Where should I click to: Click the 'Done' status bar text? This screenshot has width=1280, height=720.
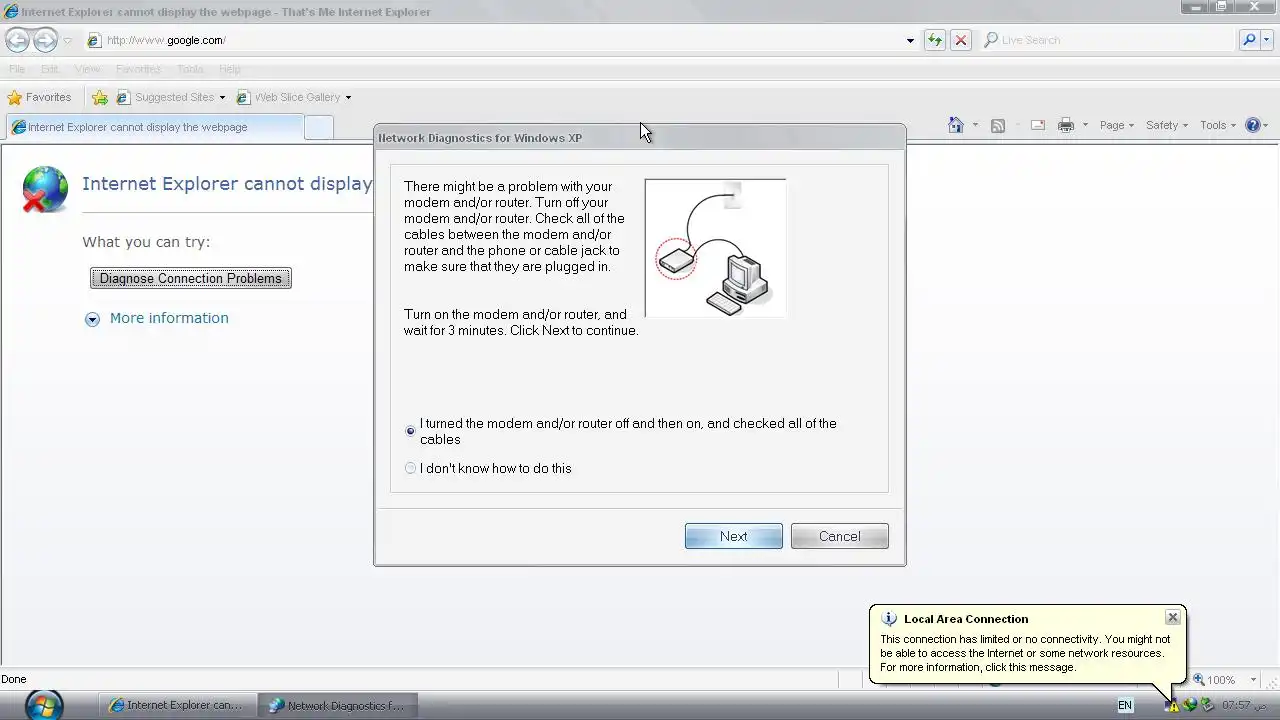14,679
